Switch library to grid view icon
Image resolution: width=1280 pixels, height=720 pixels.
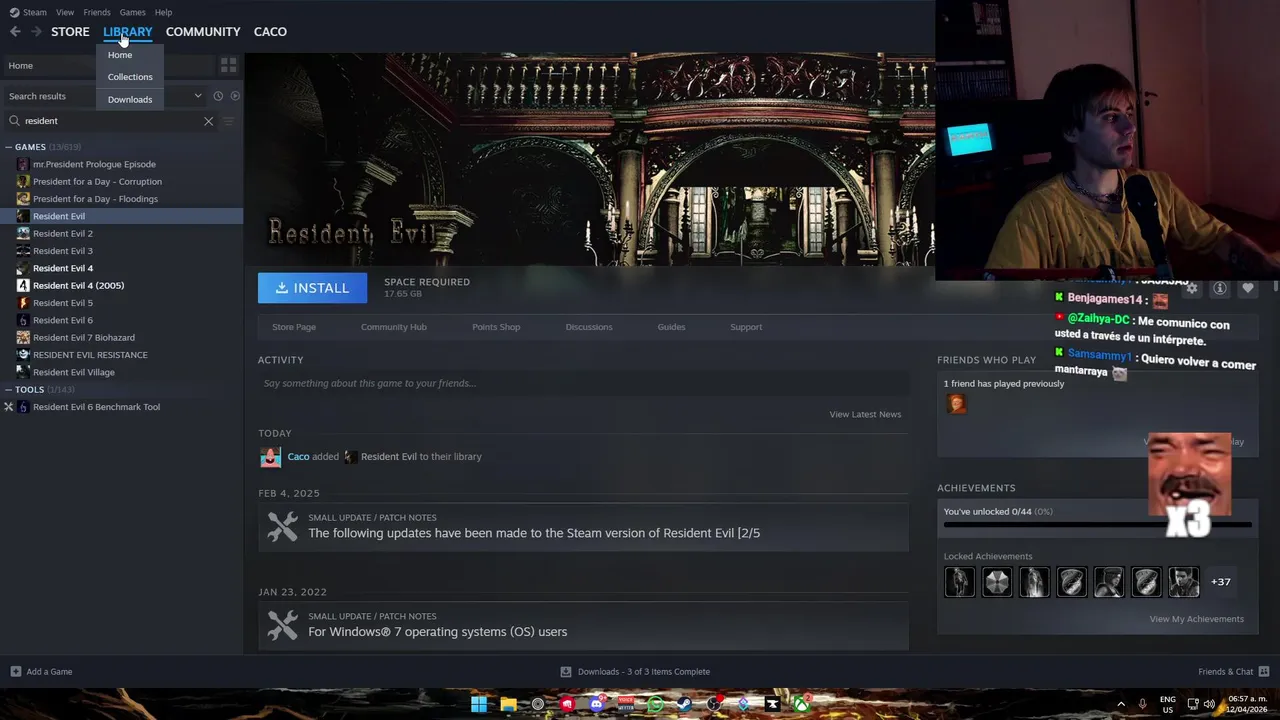point(229,65)
